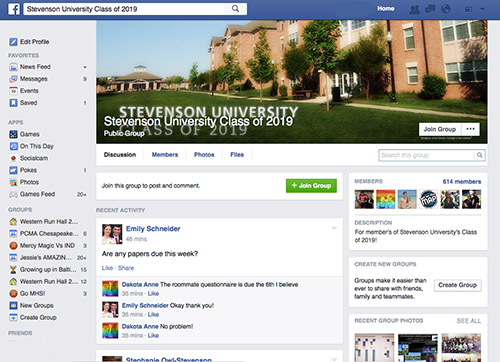Switch to the Photos tab
Image resolution: width=500 pixels, height=362 pixels.
[x=204, y=155]
